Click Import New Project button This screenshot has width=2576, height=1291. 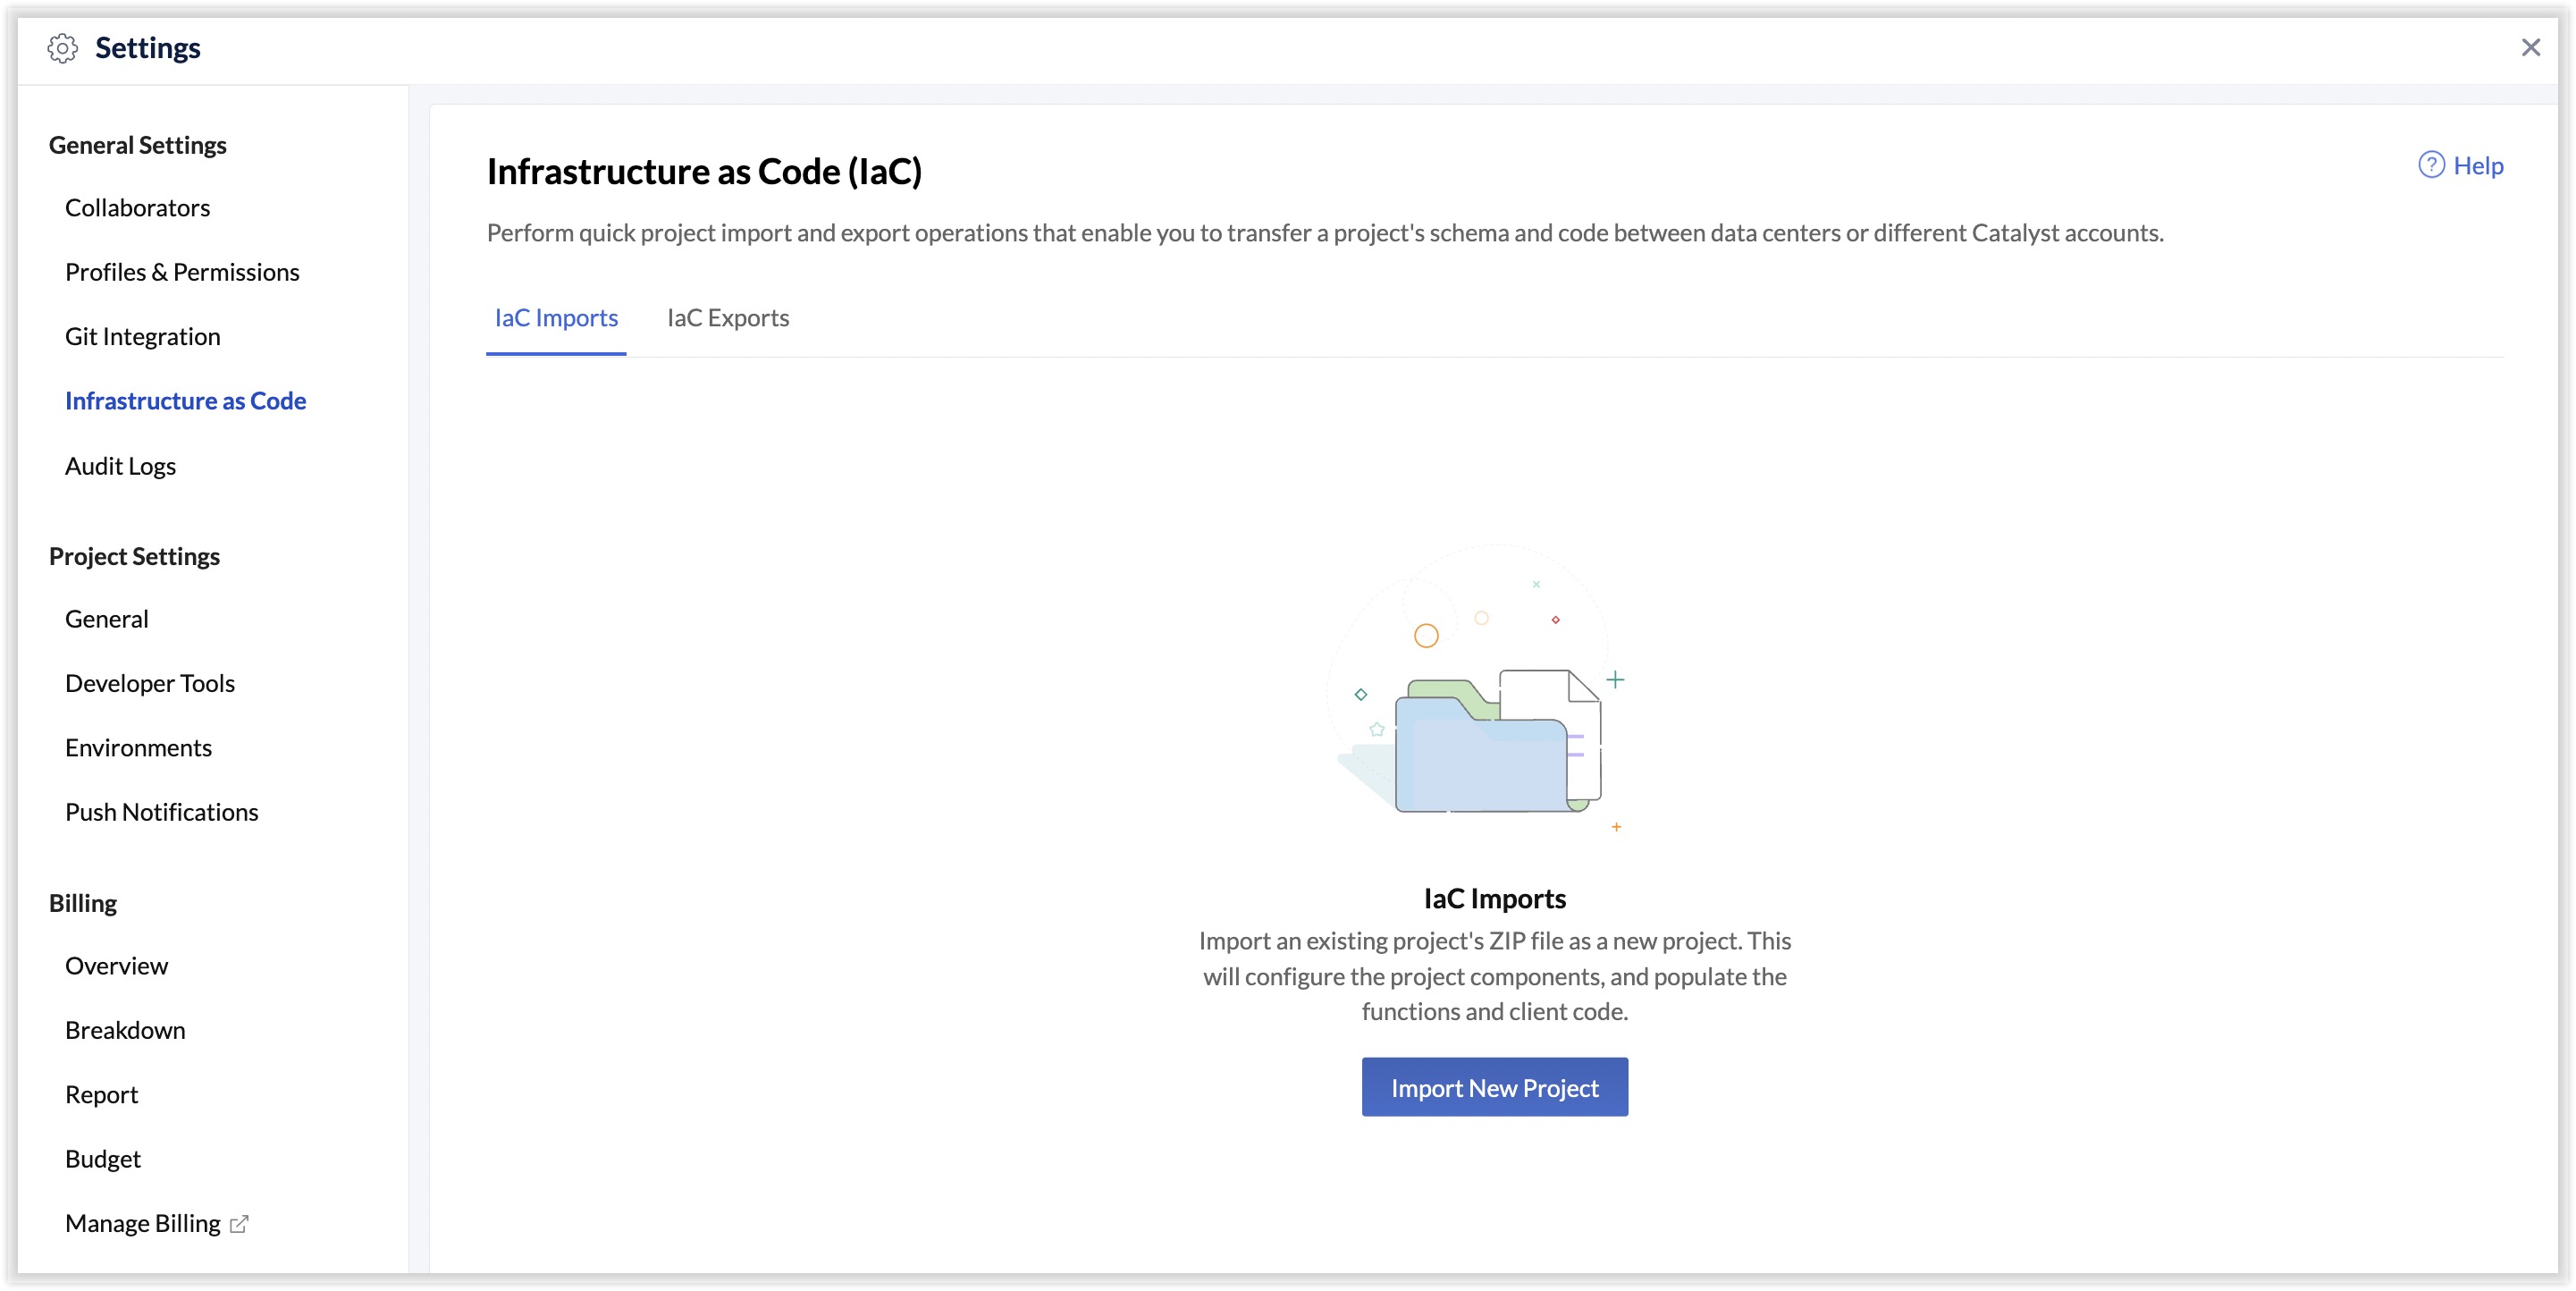click(x=1494, y=1087)
